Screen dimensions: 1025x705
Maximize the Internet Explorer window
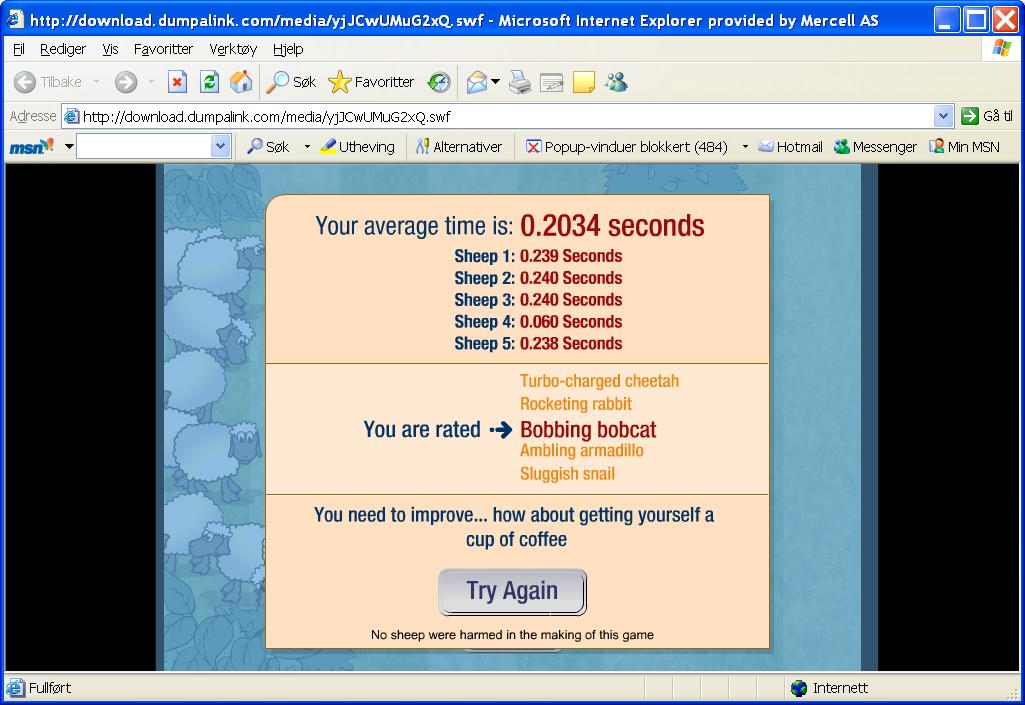976,20
